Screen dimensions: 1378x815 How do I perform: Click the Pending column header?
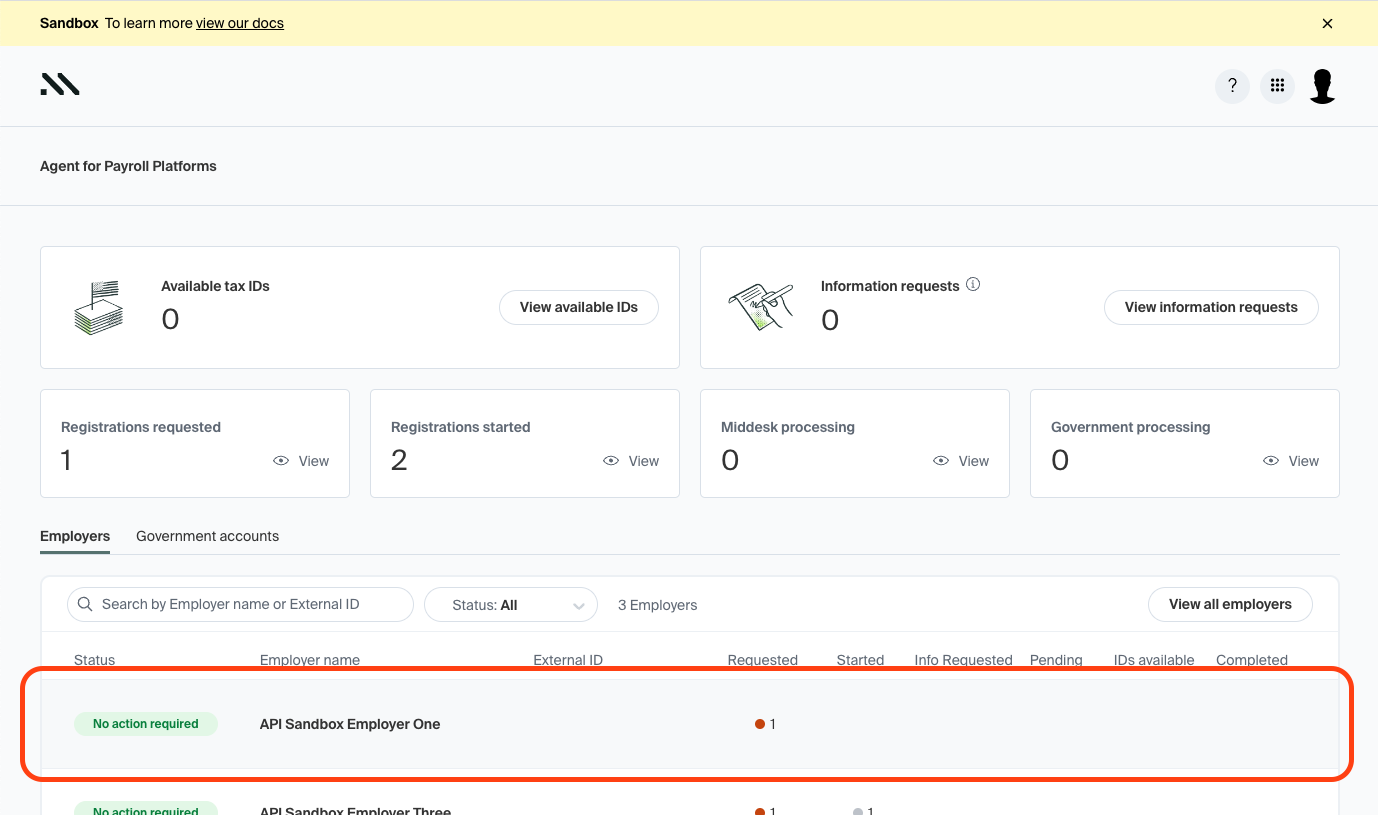tap(1056, 660)
